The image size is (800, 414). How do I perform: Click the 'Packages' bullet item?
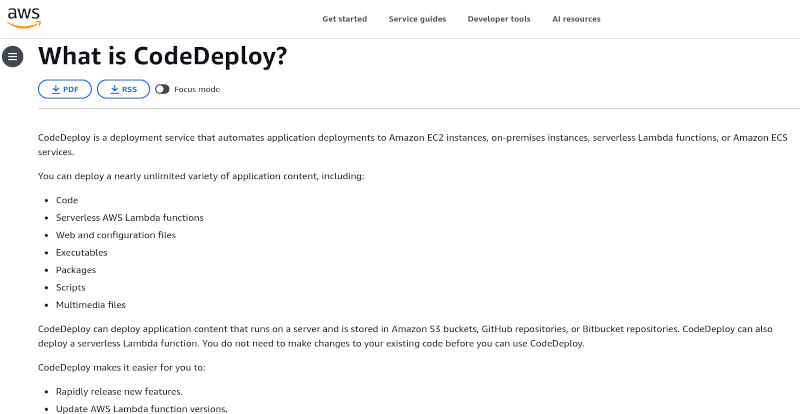tap(76, 270)
